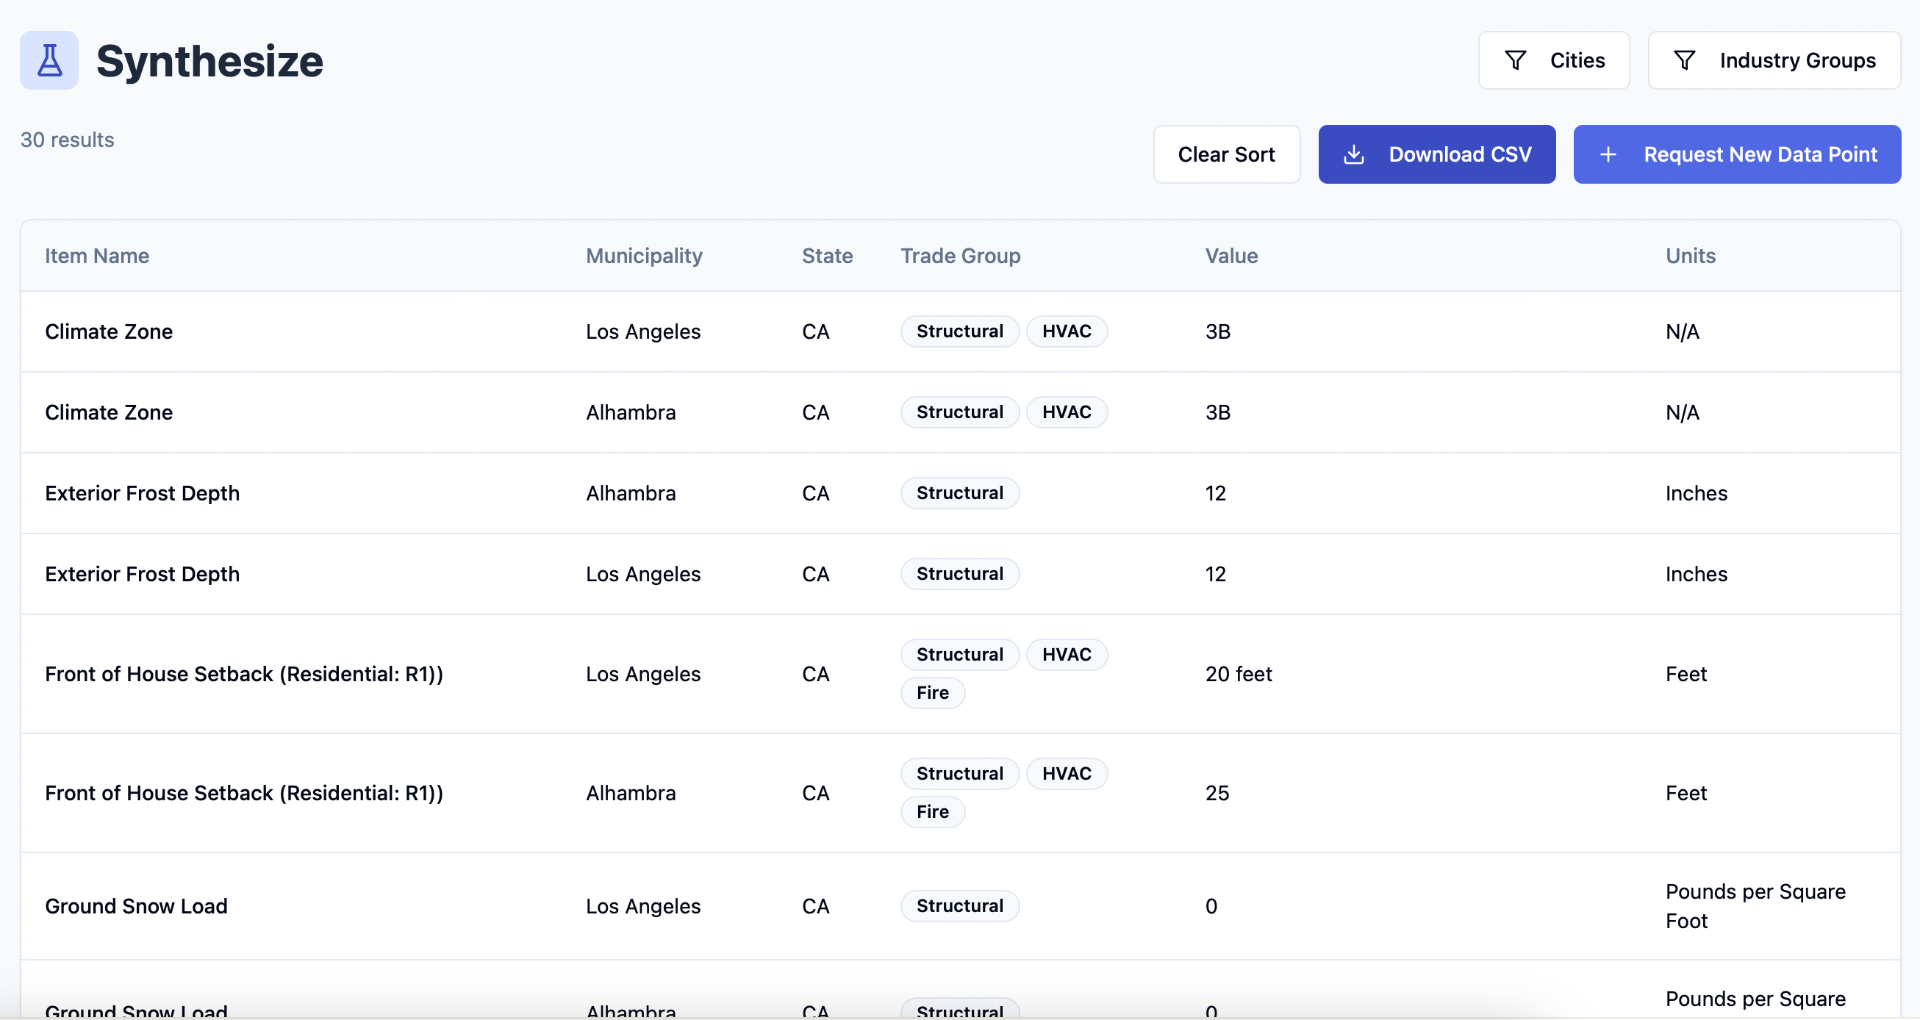Click Feet units in Setback Los Angeles row
Image resolution: width=1920 pixels, height=1020 pixels.
(1686, 675)
